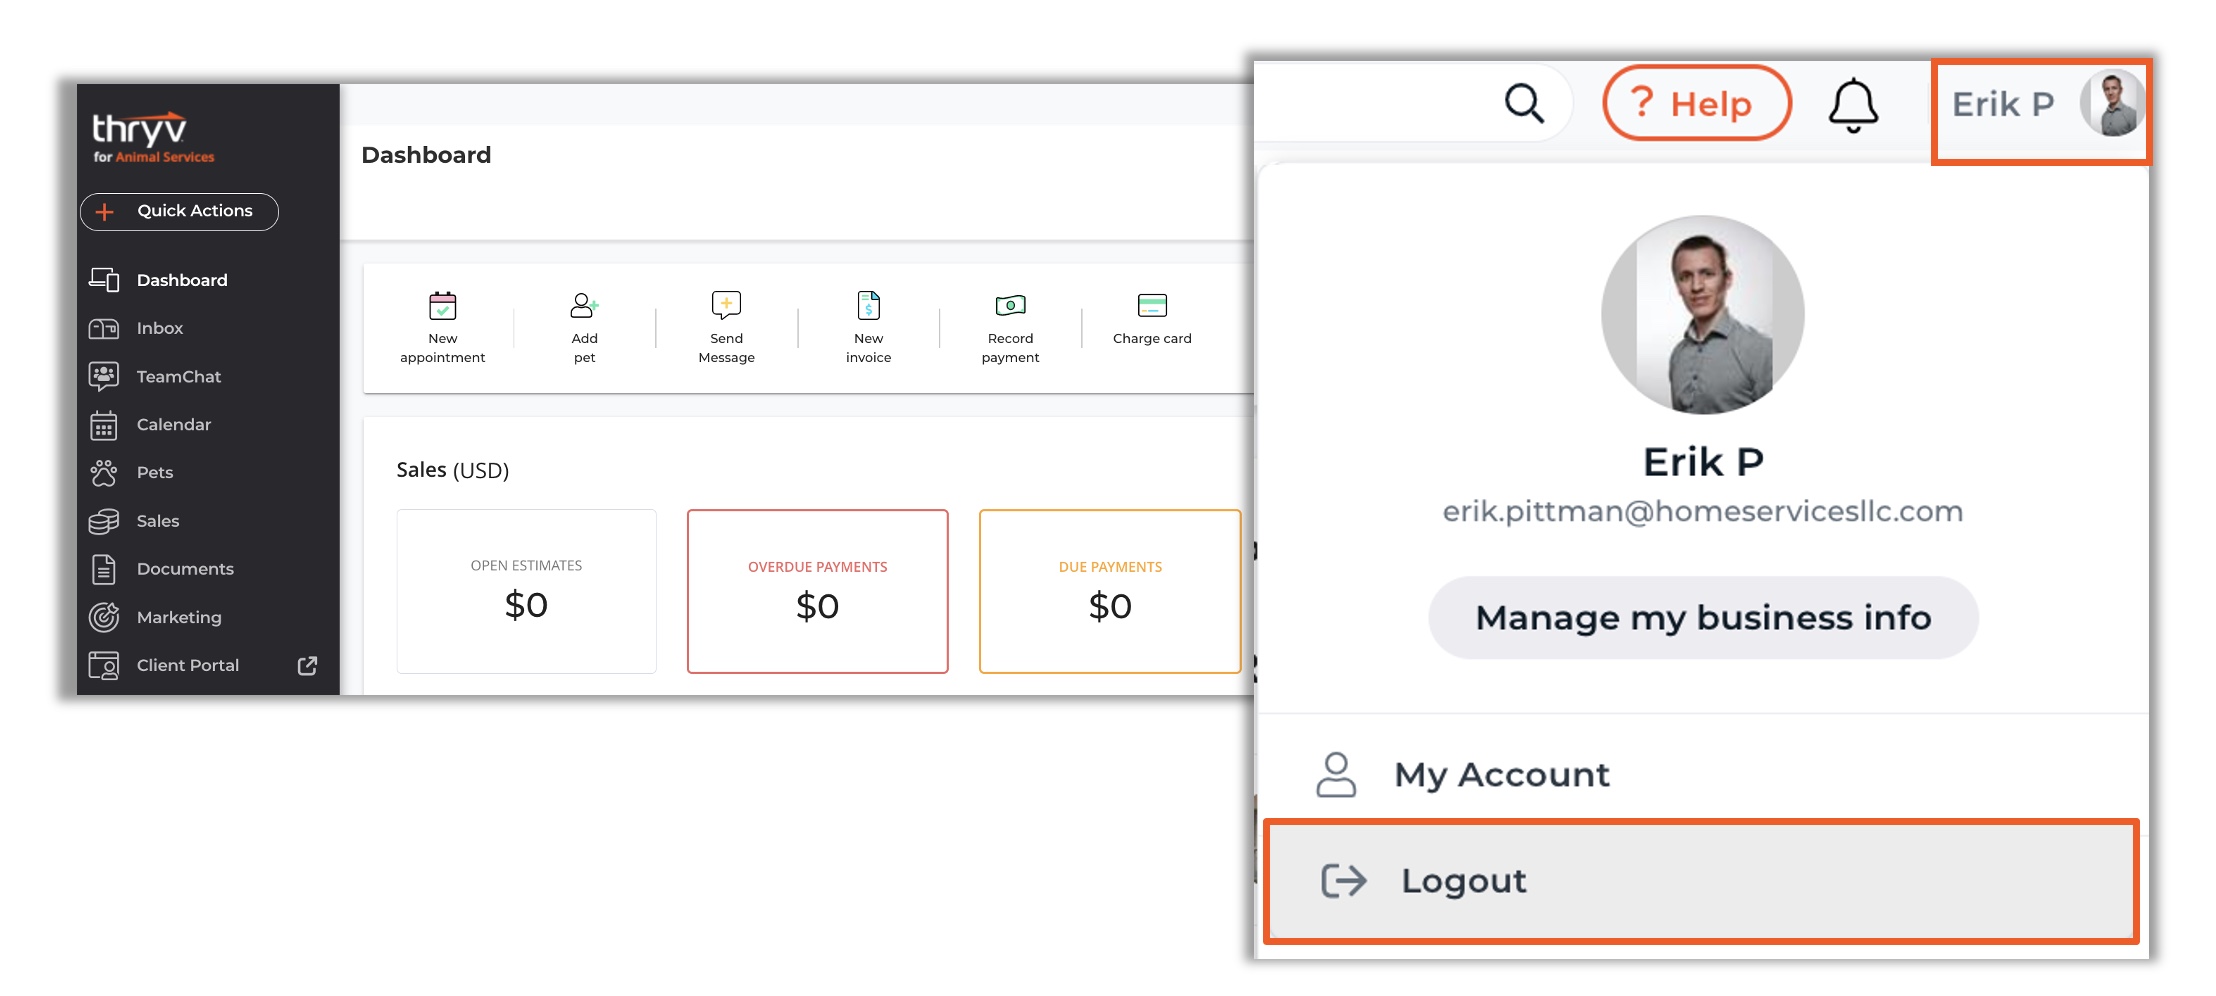This screenshot has width=2216, height=996.
Task: Open the Erik P profile menu
Action: pyautogui.click(x=2041, y=105)
